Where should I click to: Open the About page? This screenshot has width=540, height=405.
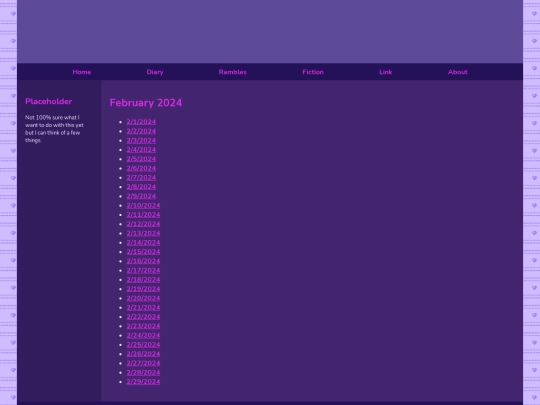(458, 72)
